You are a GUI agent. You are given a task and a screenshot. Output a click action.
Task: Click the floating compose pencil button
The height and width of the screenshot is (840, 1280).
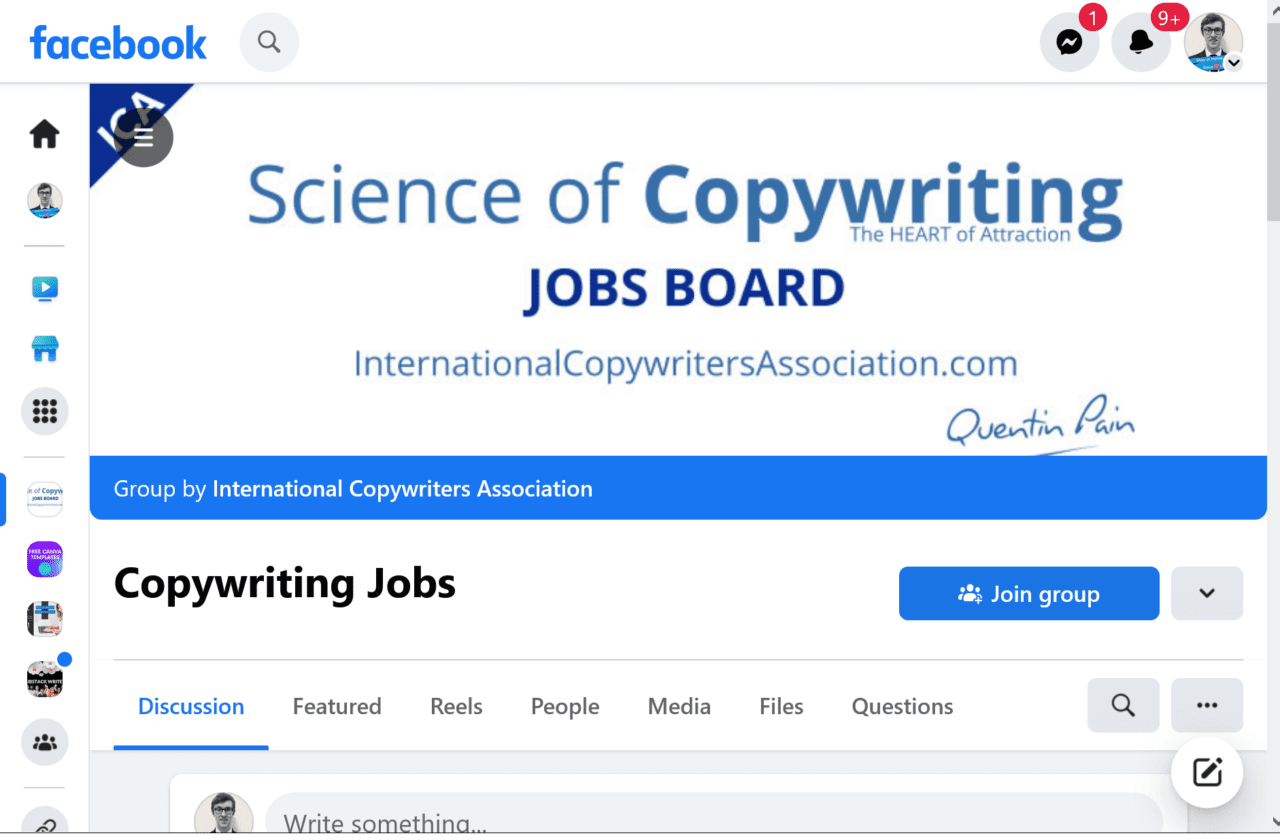coord(1207,772)
